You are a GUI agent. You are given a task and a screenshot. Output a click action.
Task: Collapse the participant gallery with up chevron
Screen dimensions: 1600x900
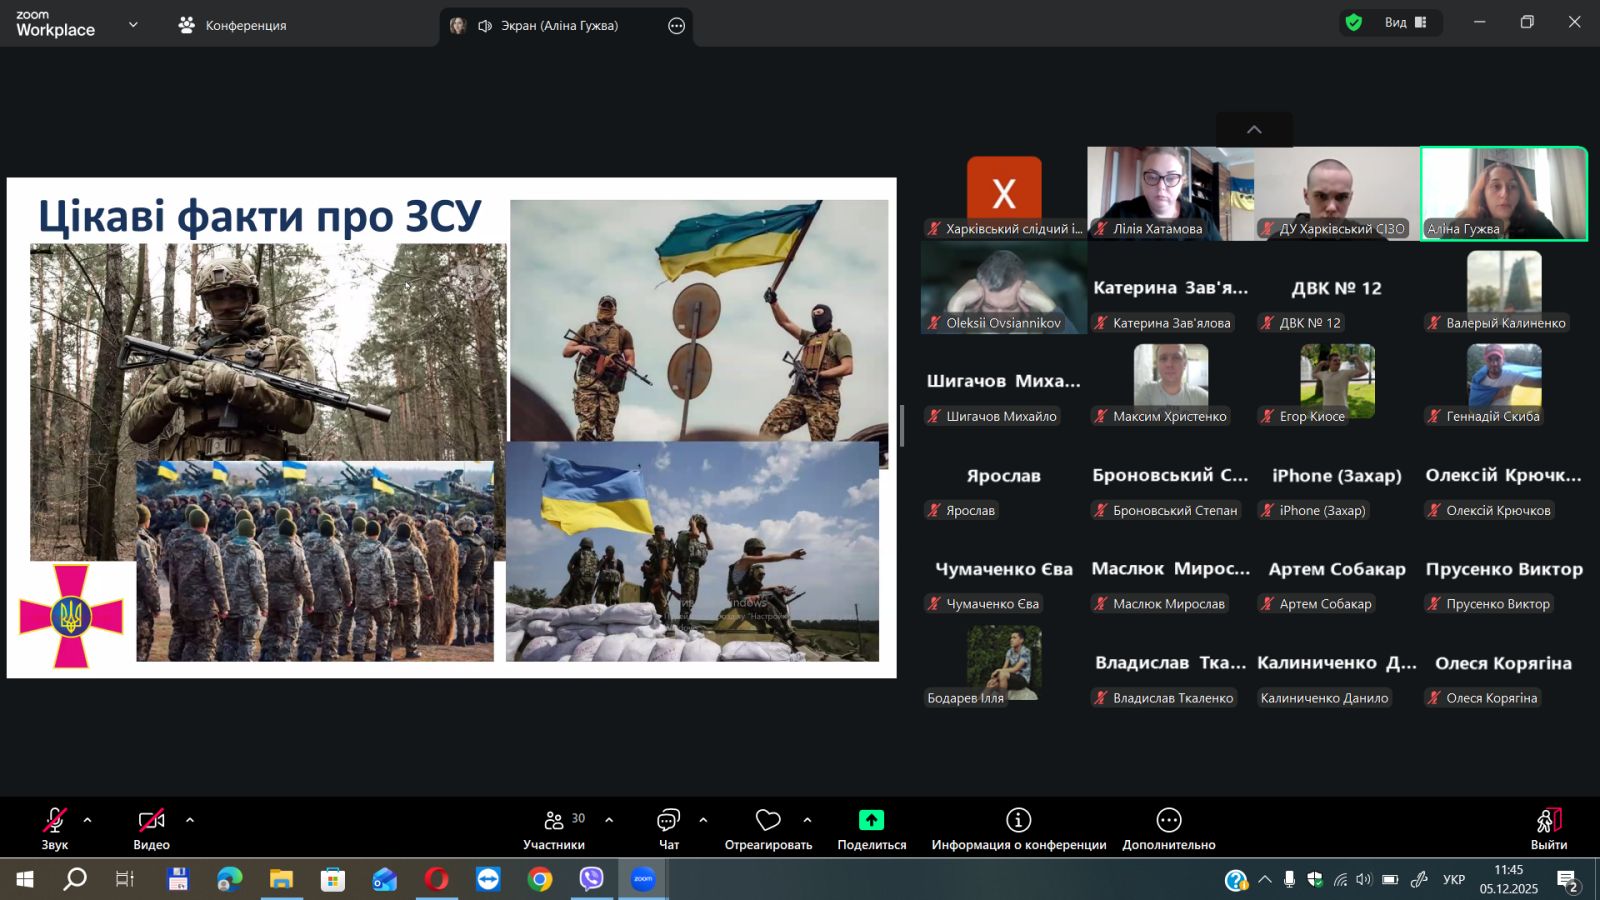(1254, 130)
